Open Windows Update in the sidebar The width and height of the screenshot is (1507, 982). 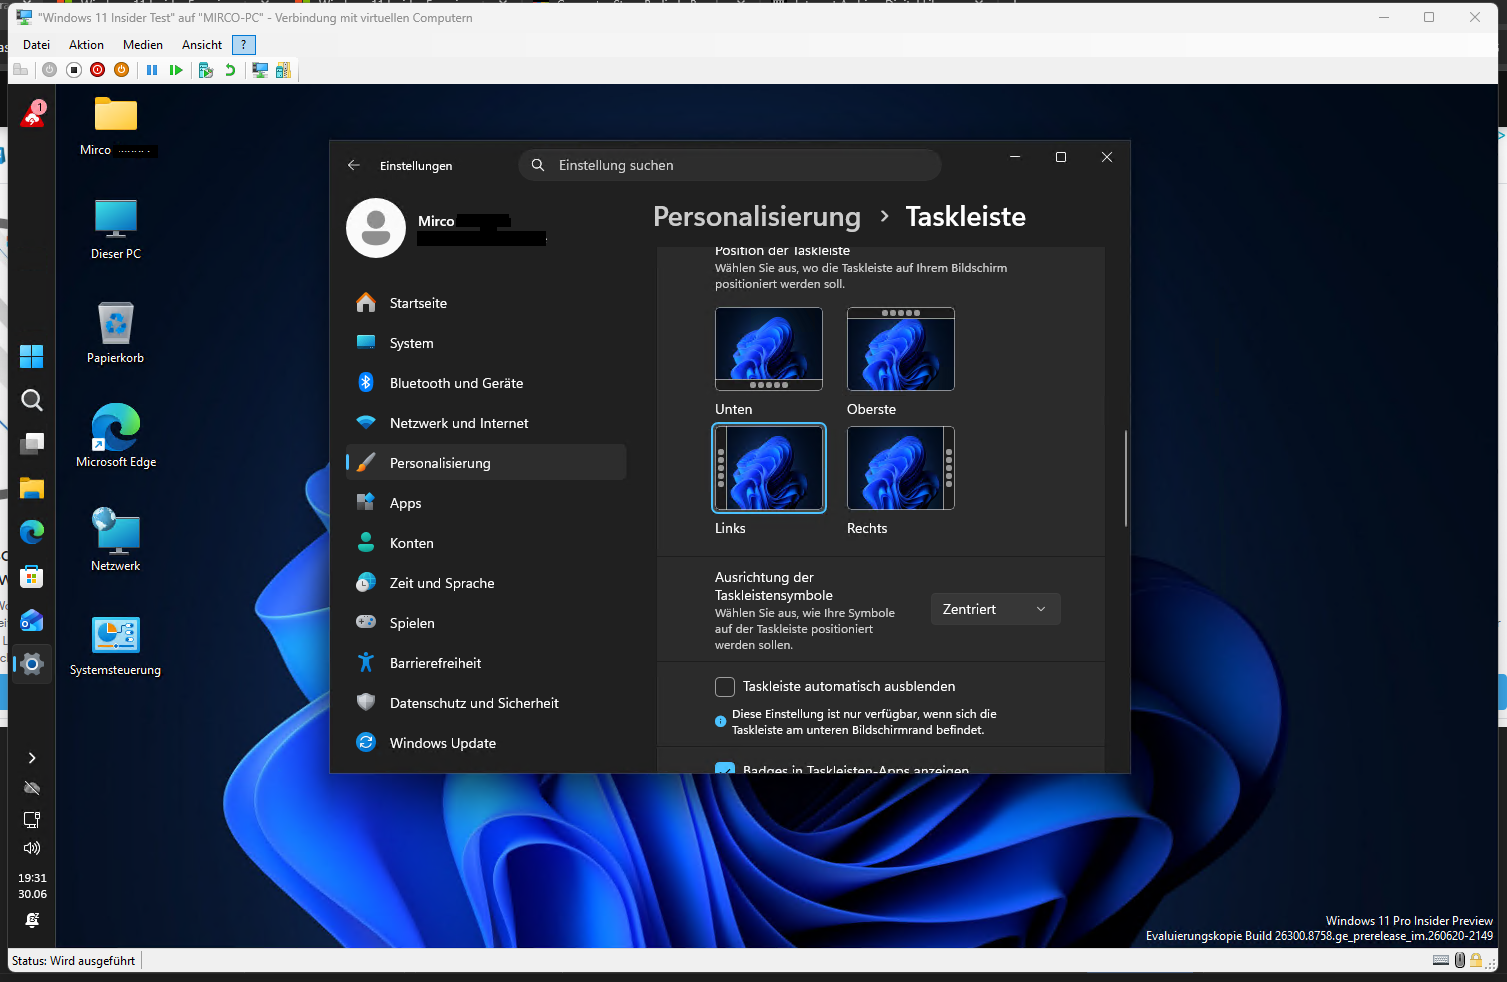click(x=486, y=743)
